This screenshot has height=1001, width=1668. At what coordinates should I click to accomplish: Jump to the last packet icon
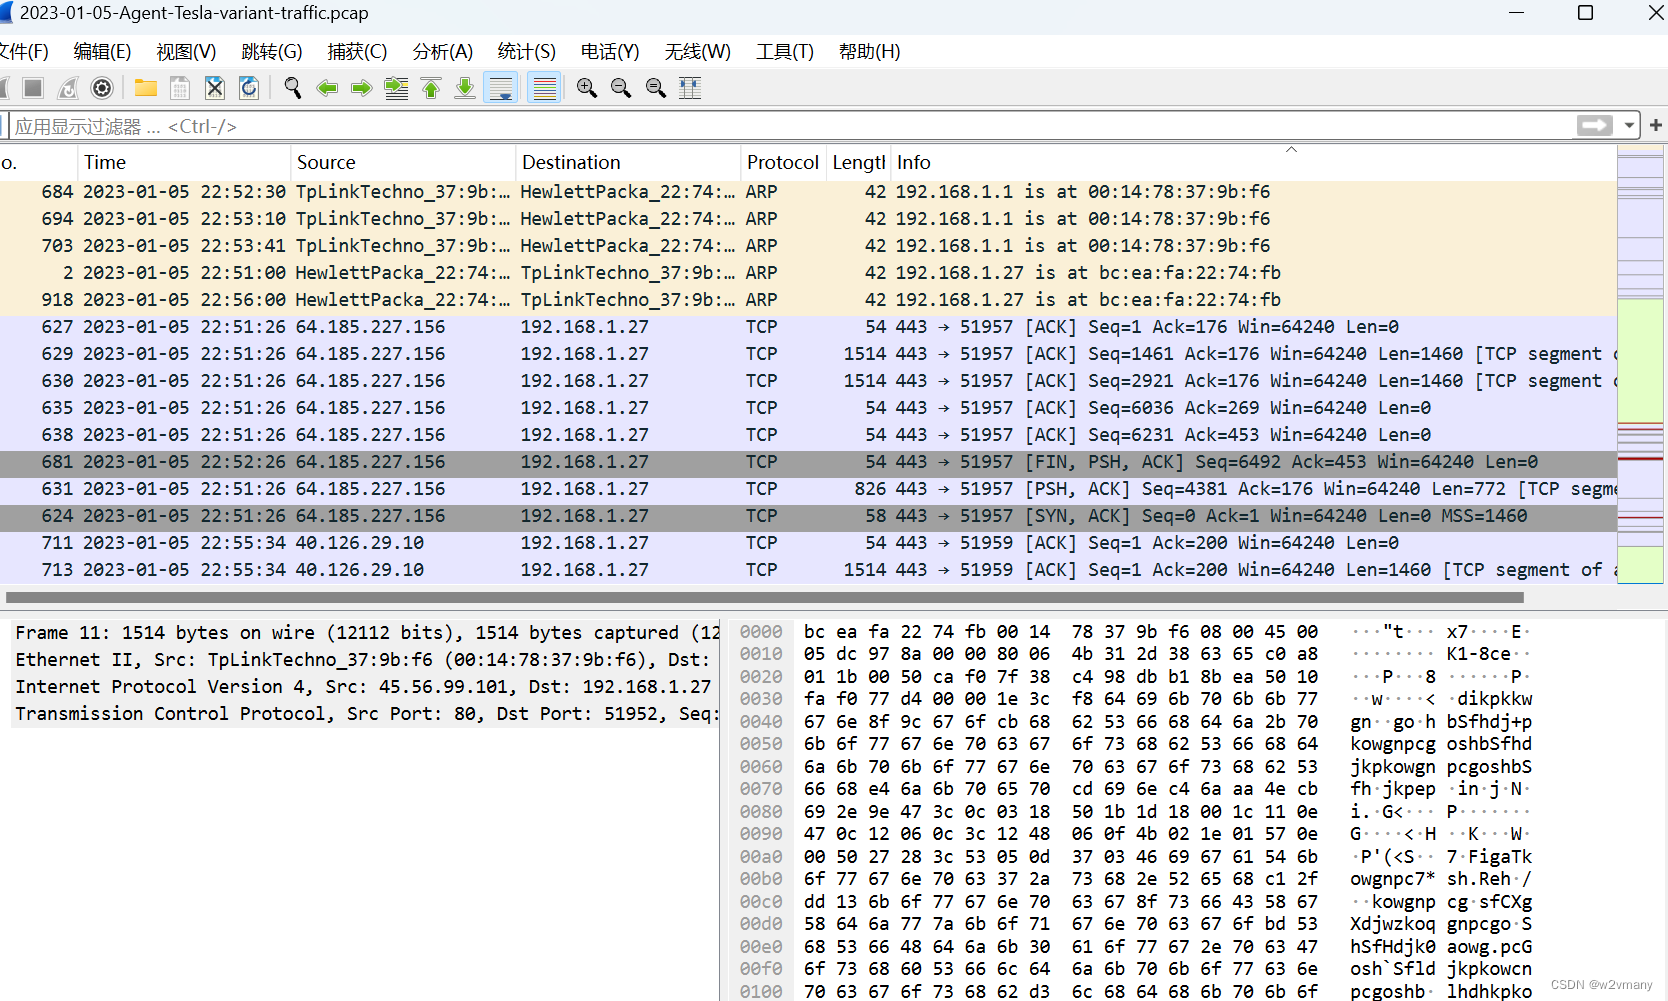coord(465,88)
